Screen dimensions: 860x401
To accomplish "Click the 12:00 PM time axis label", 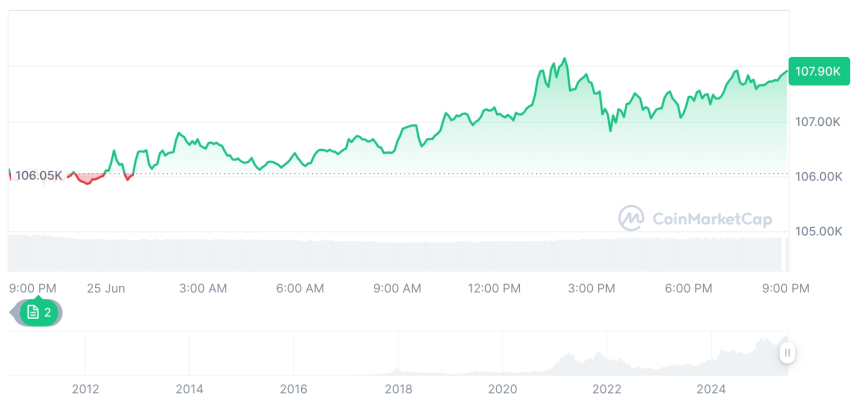I will (x=494, y=288).
